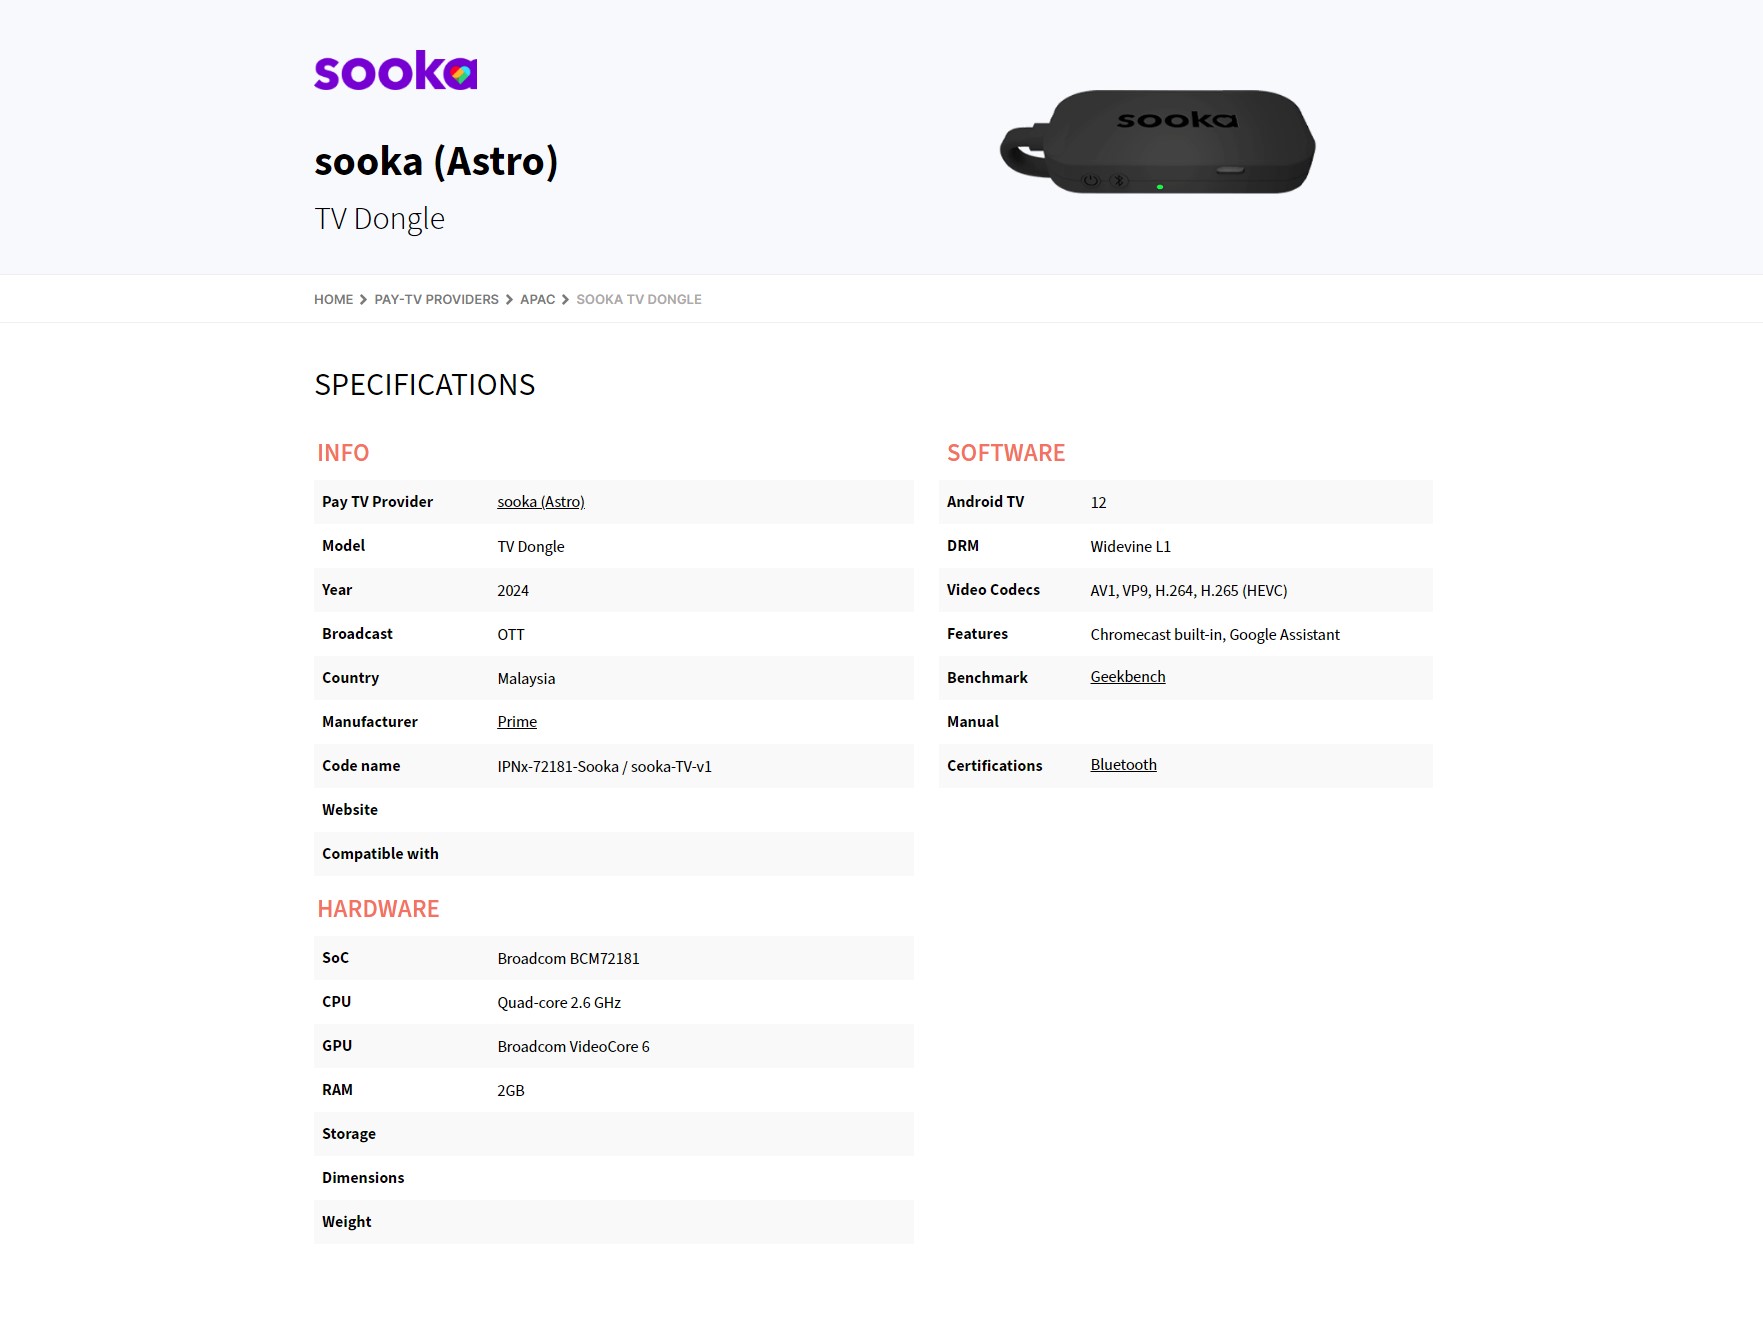Image resolution: width=1763 pixels, height=1322 pixels.
Task: Click the Code name value IPNx-72181-Sooka
Action: pyautogui.click(x=558, y=766)
